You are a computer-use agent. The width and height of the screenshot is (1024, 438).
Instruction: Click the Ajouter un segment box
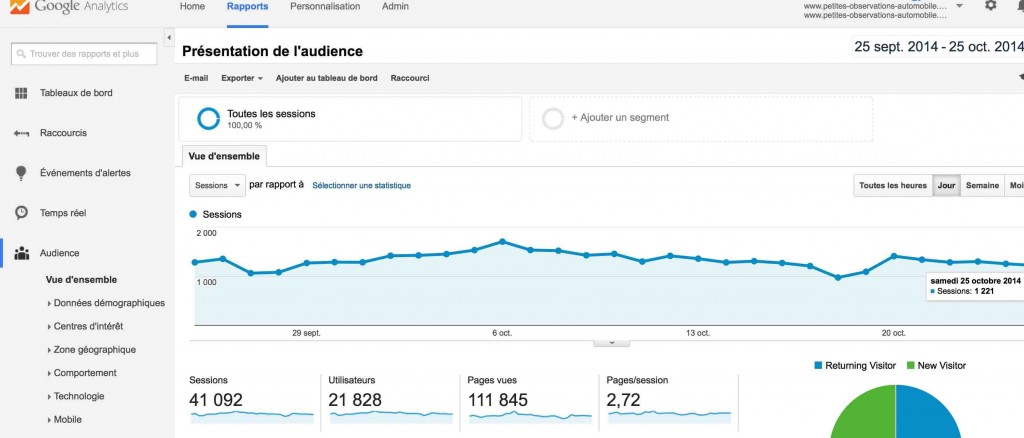tap(700, 118)
